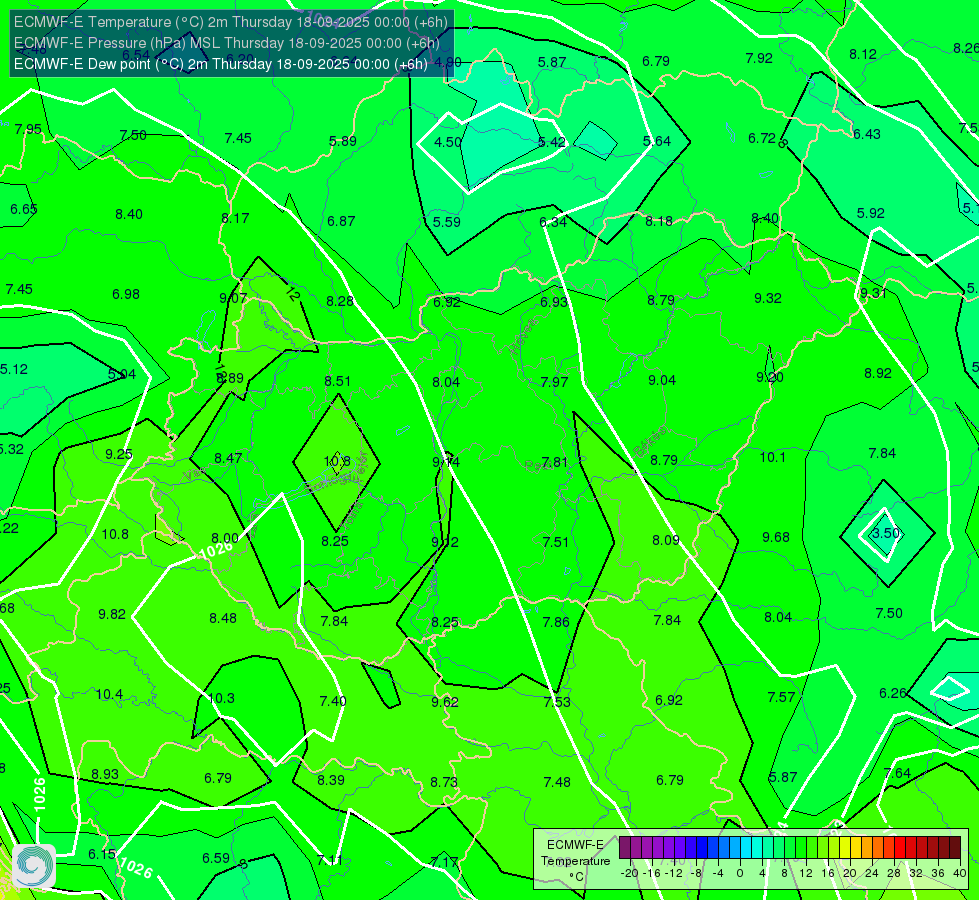Click the 7.57 value on the map
This screenshot has width=979, height=900.
781,696
